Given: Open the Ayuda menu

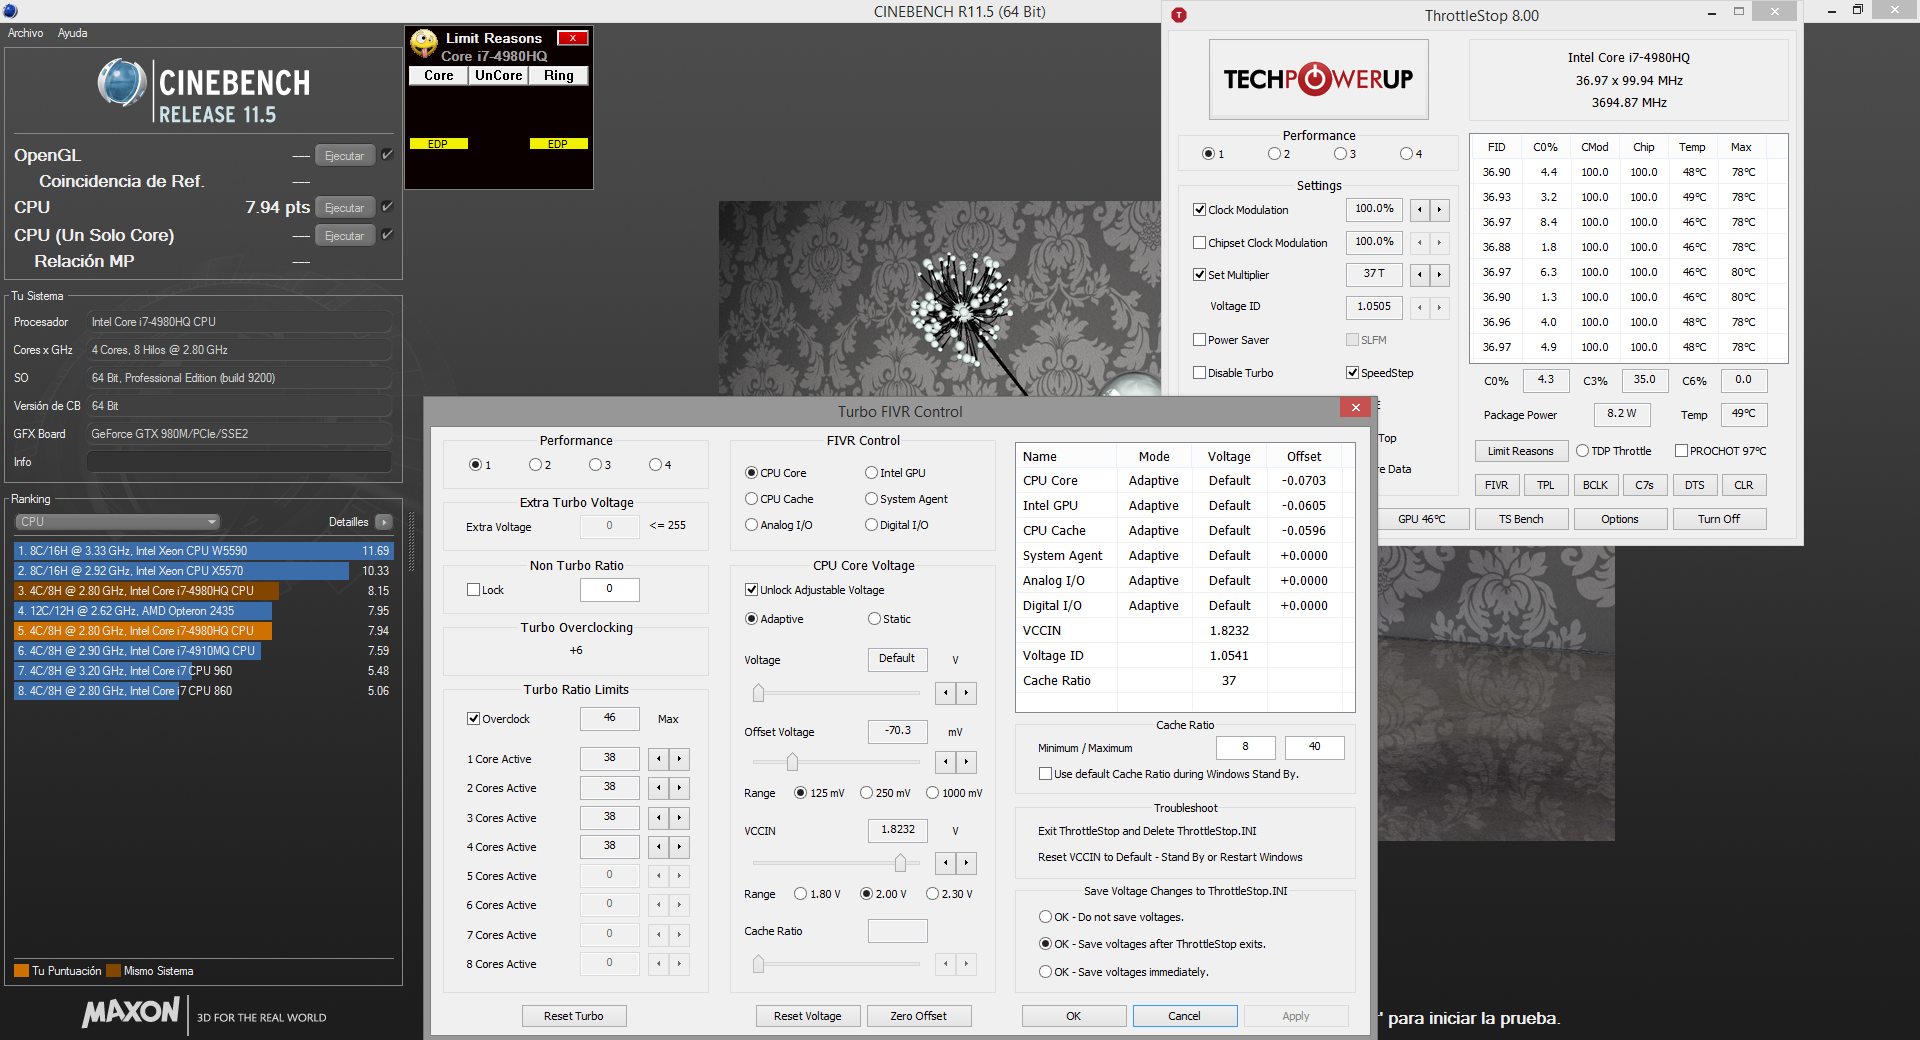Looking at the screenshot, I should coord(72,33).
